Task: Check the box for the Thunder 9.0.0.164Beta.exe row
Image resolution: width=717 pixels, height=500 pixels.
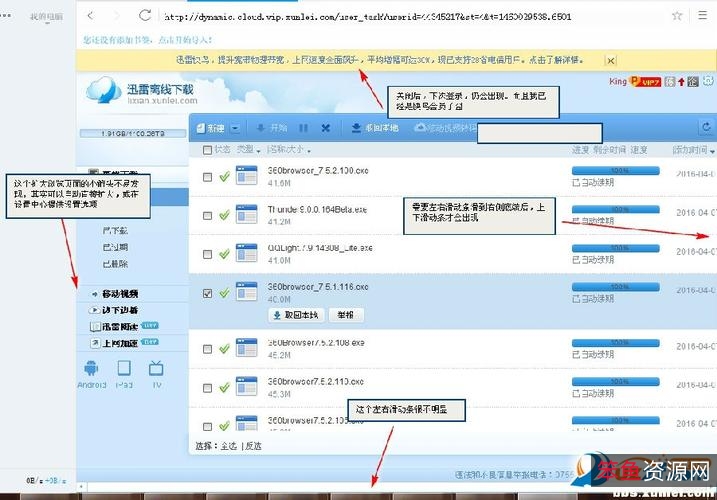Action: [x=207, y=215]
